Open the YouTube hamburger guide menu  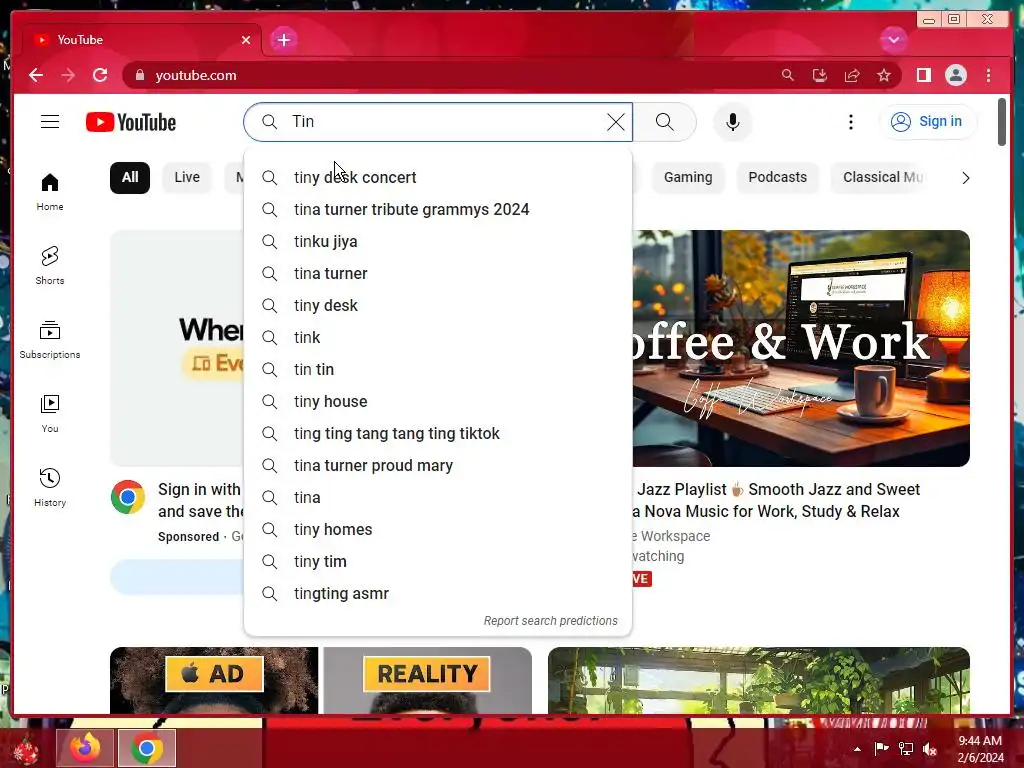pos(50,121)
